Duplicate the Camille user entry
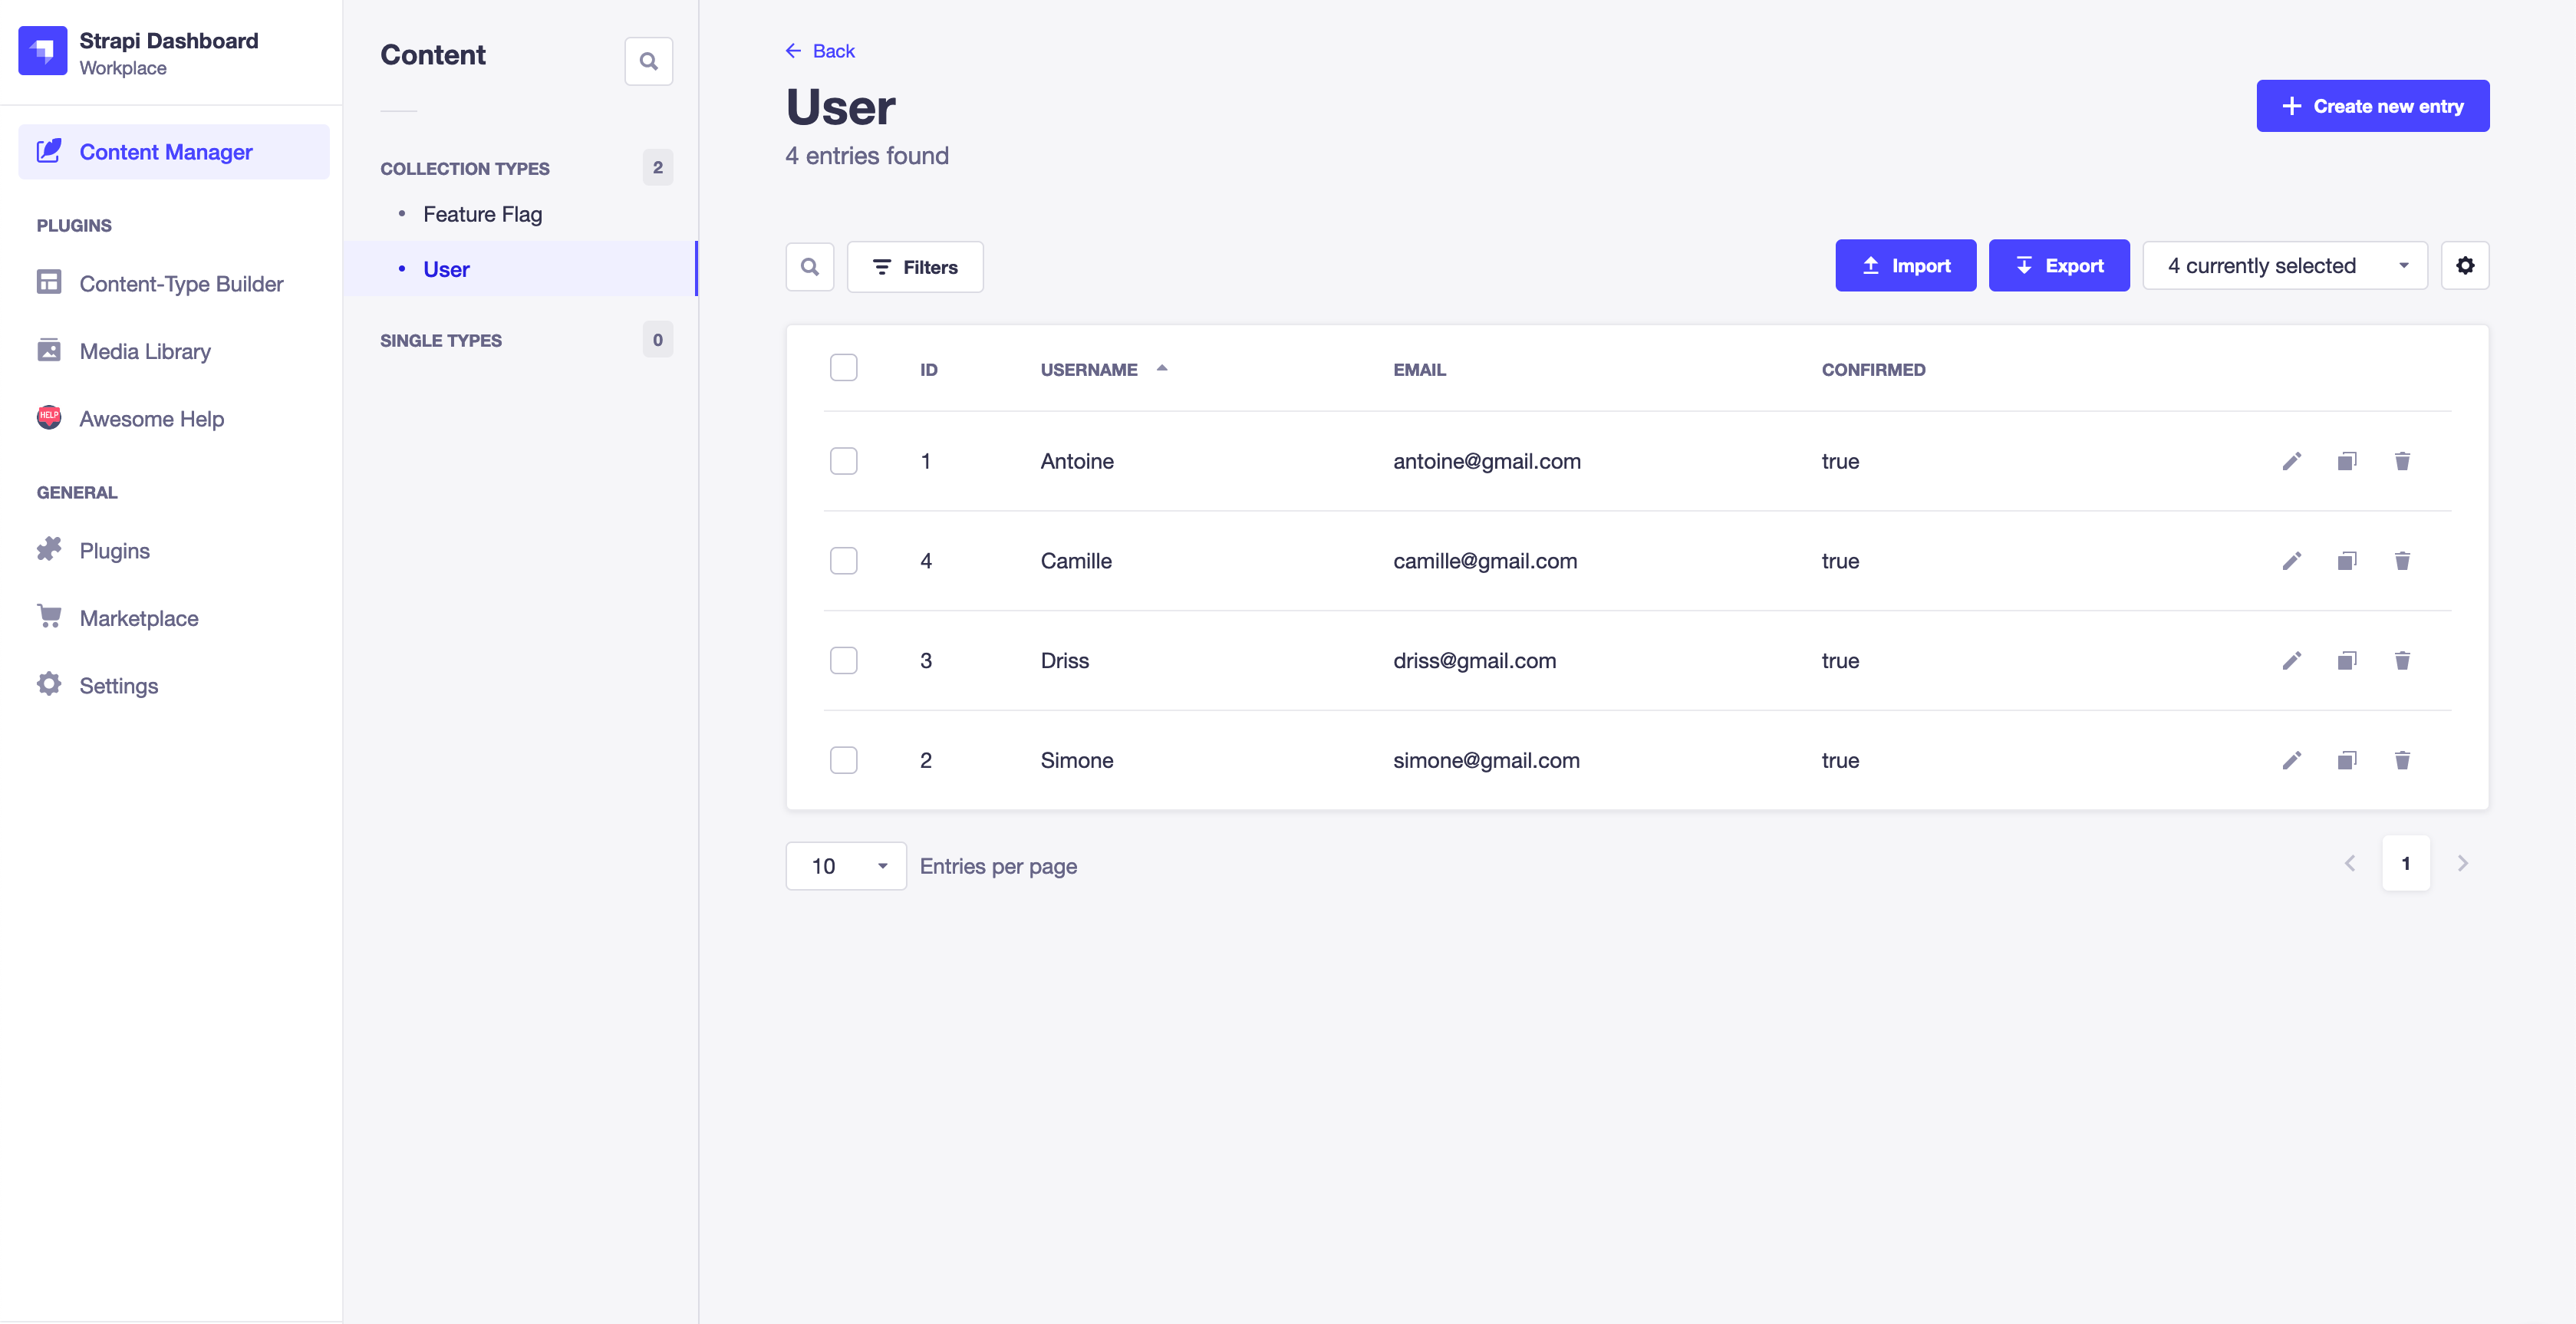The height and width of the screenshot is (1324, 2576). (2347, 561)
